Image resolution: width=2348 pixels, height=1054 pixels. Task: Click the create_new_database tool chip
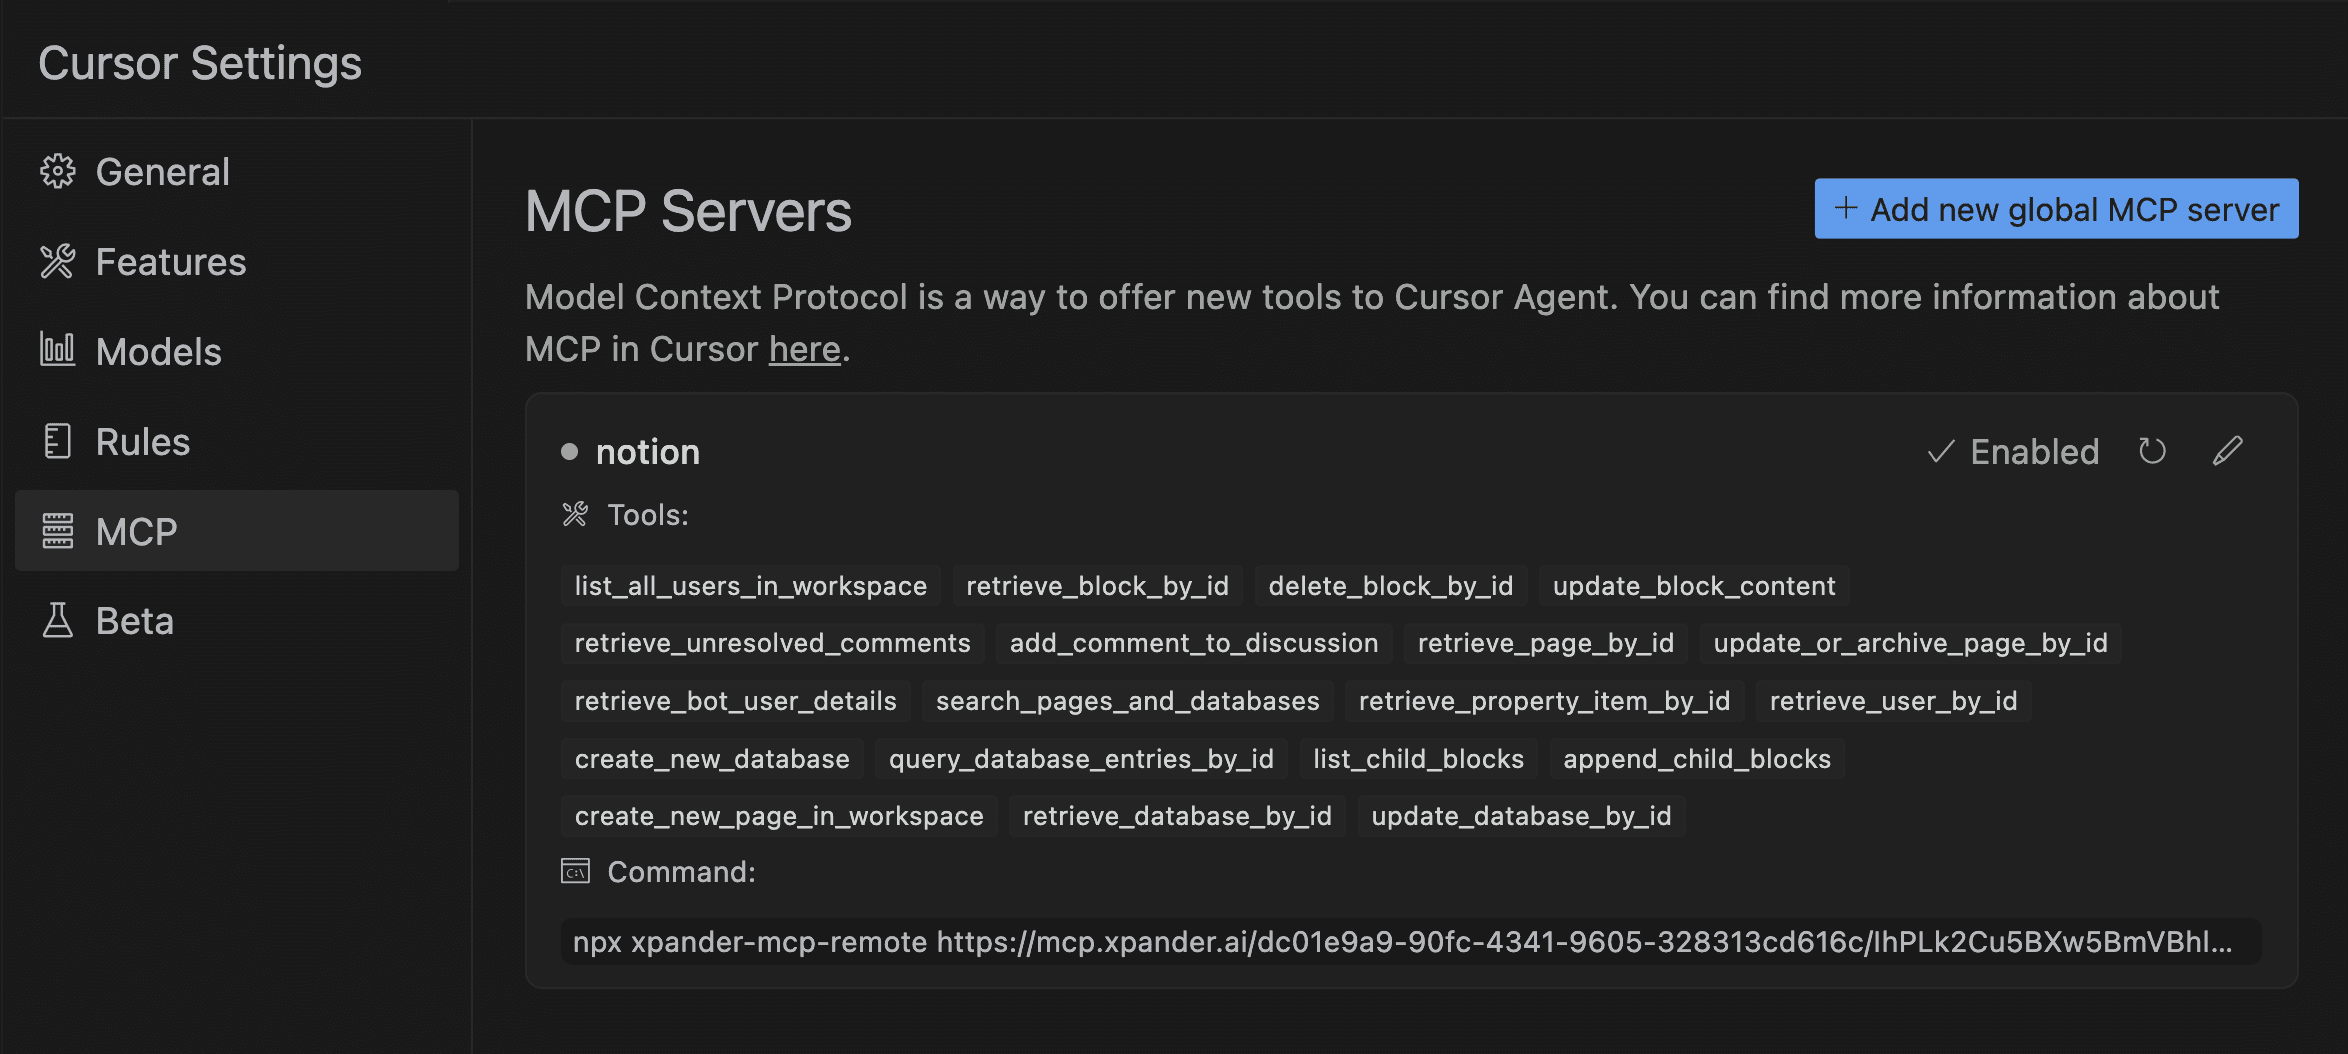pos(712,759)
